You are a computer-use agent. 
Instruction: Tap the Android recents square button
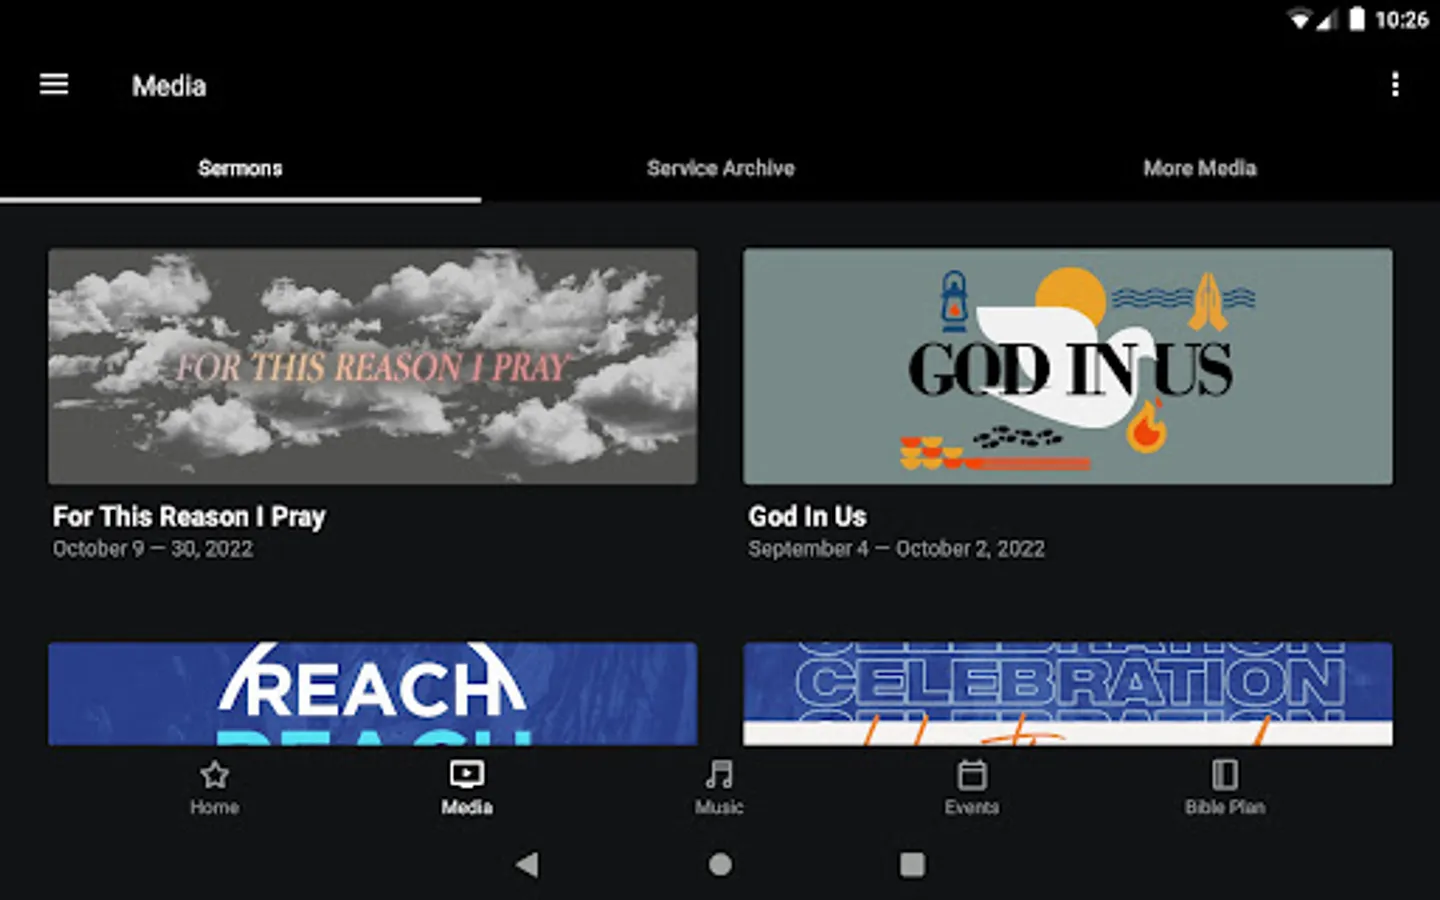click(912, 864)
